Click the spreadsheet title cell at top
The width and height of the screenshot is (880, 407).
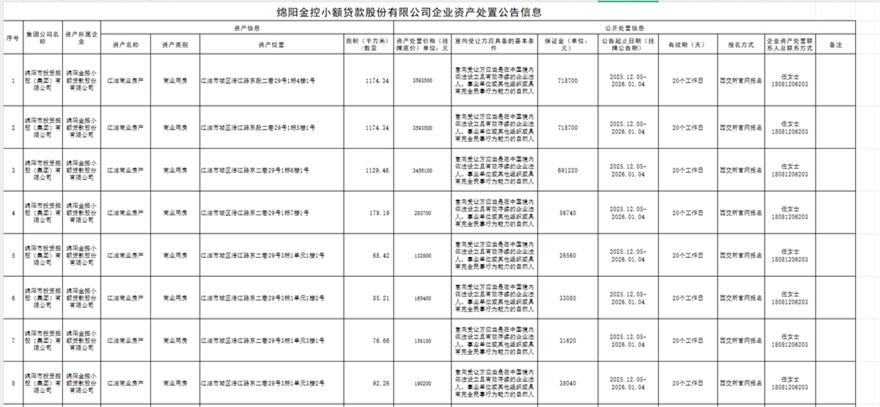point(440,12)
